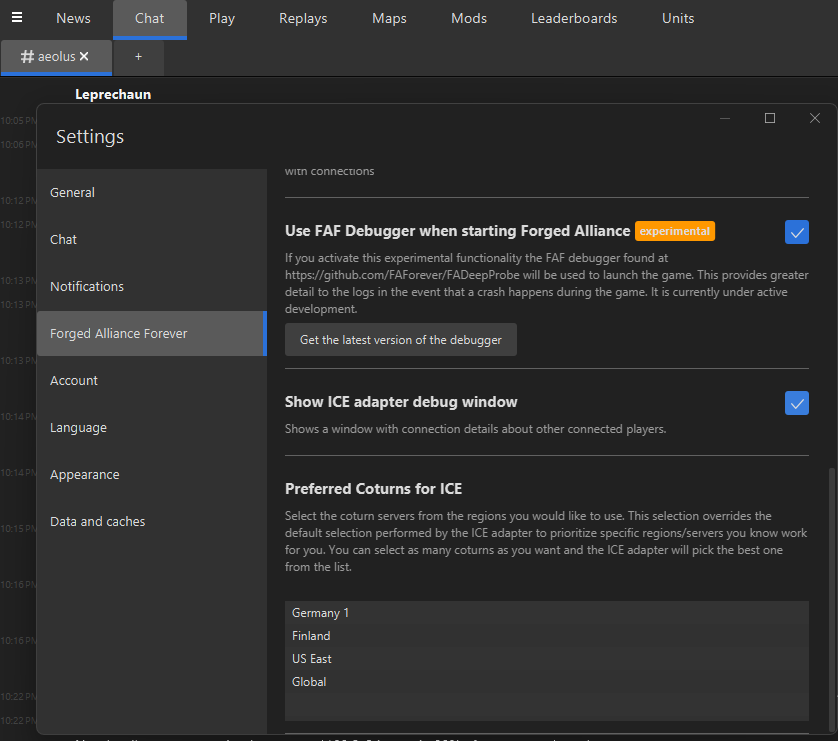Open the Replays tab

303,18
